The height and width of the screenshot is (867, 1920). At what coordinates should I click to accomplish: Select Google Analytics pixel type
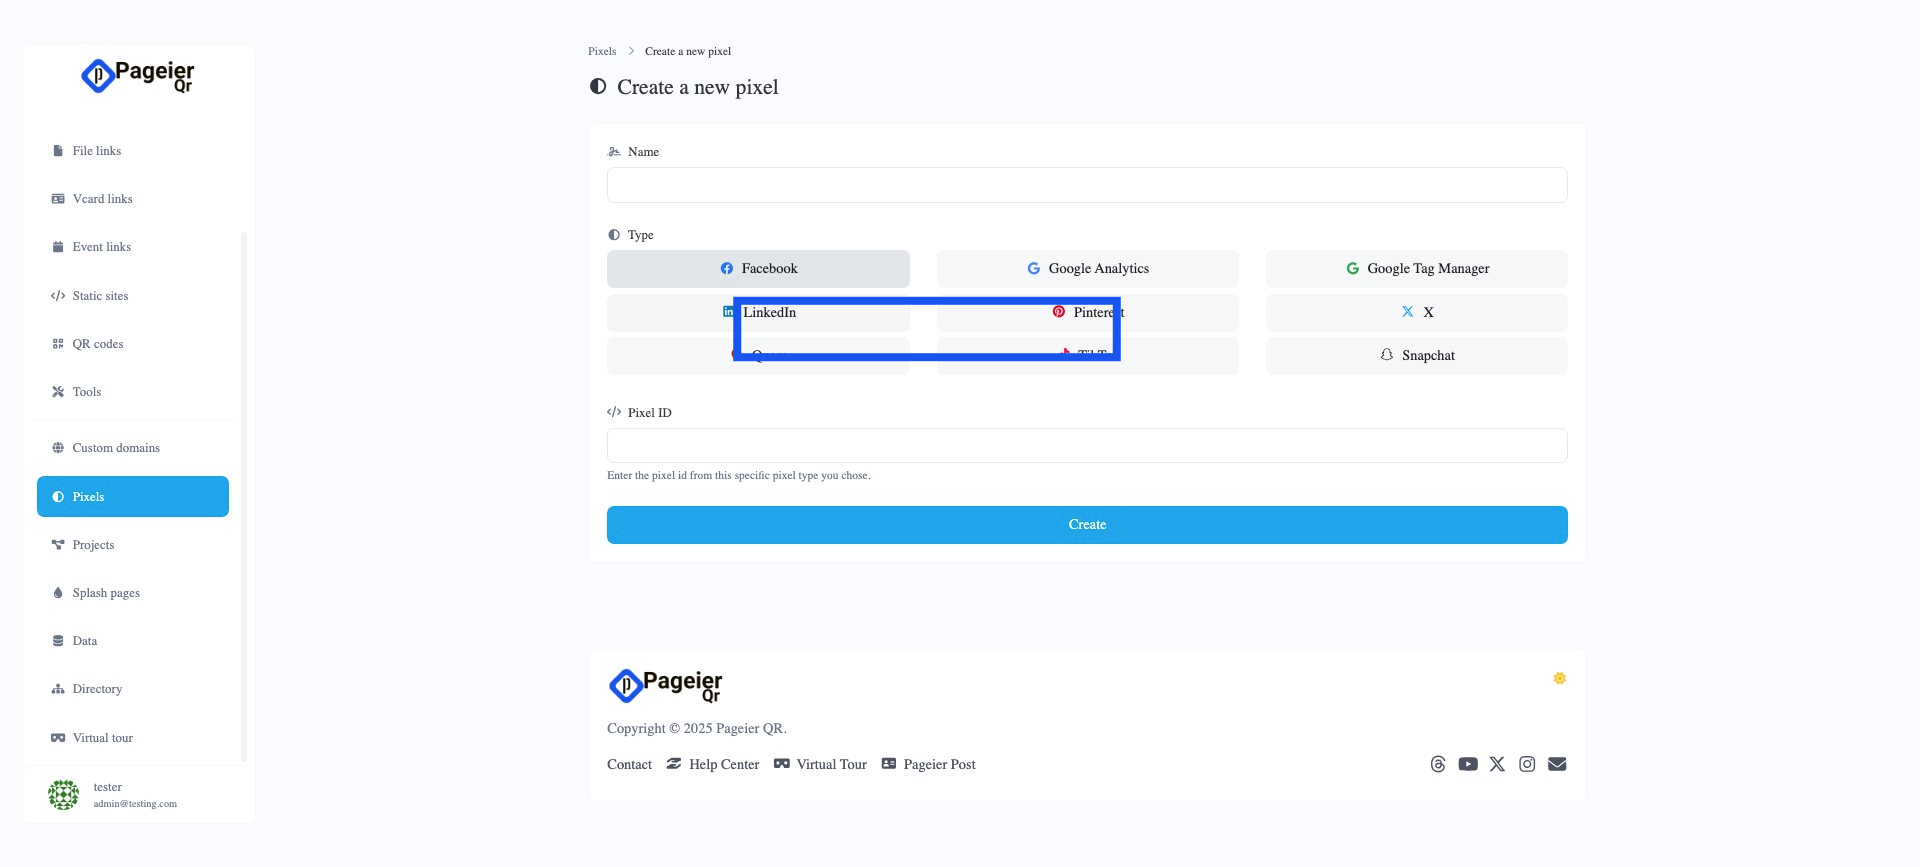pyautogui.click(x=1087, y=269)
